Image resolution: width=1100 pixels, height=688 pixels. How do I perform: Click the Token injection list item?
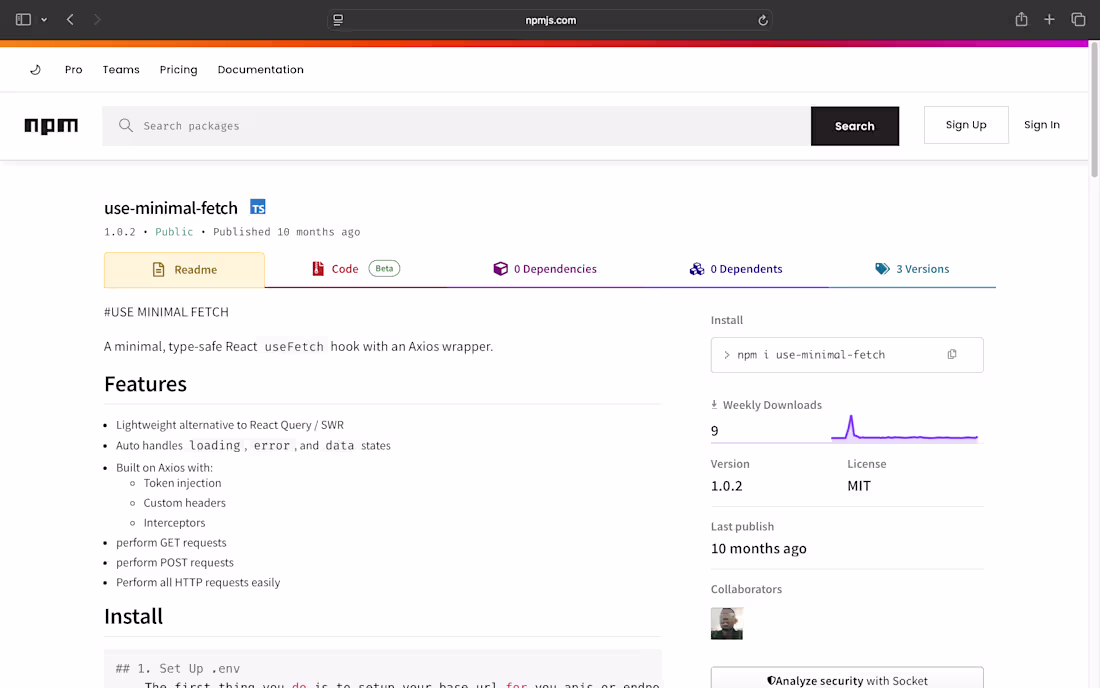[182, 483]
